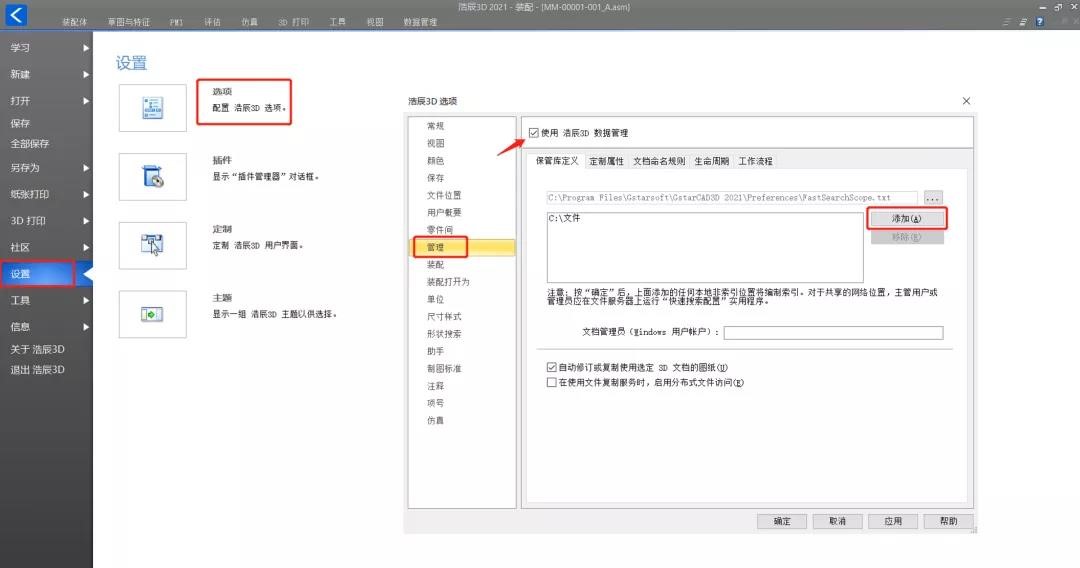This screenshot has height=568, width=1080.
Task: Expand the 学习 submenu arrow
Action: tap(86, 48)
